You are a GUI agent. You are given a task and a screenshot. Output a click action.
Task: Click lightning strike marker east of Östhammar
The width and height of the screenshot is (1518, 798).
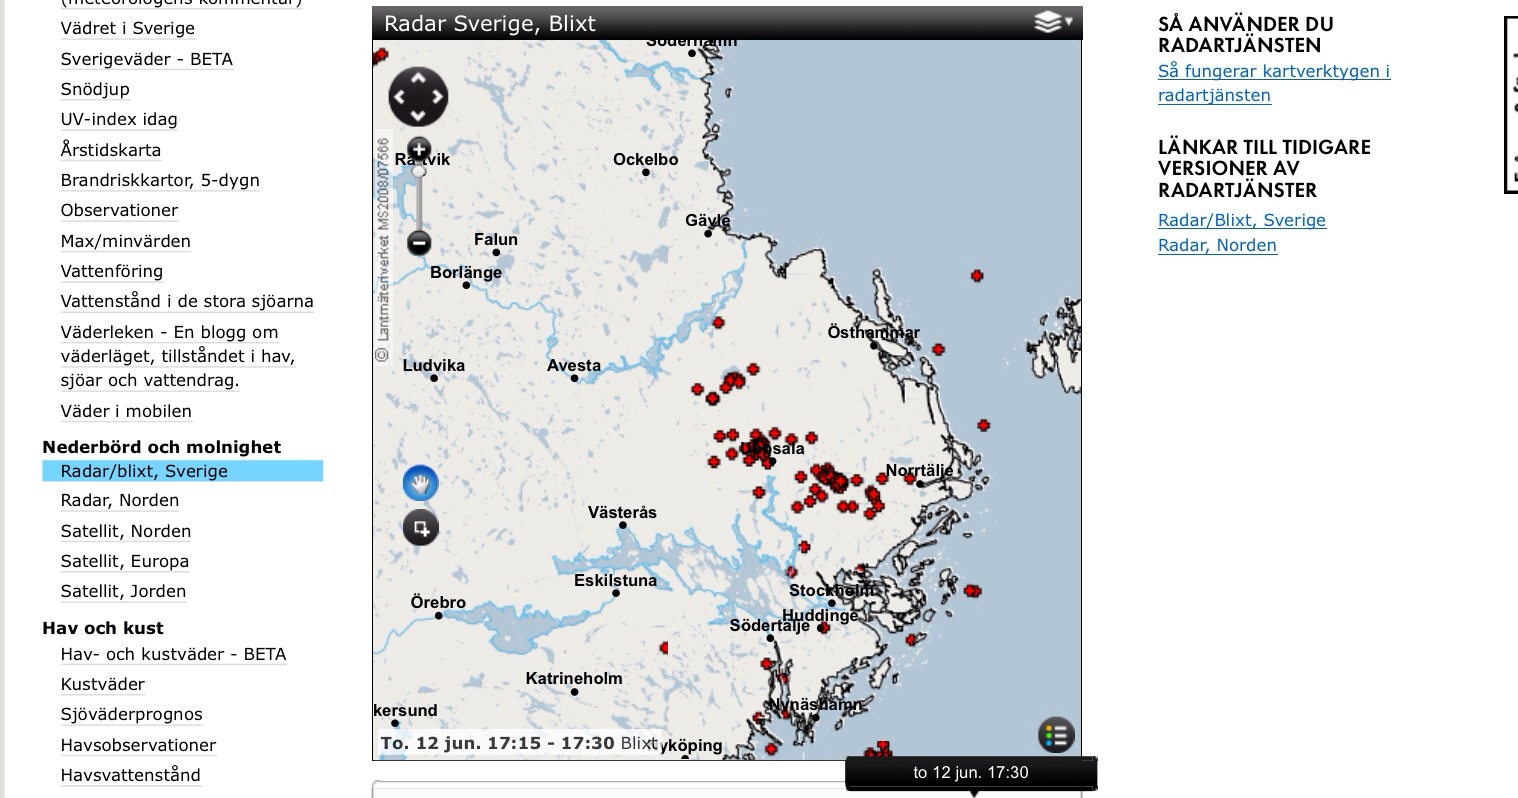point(938,348)
